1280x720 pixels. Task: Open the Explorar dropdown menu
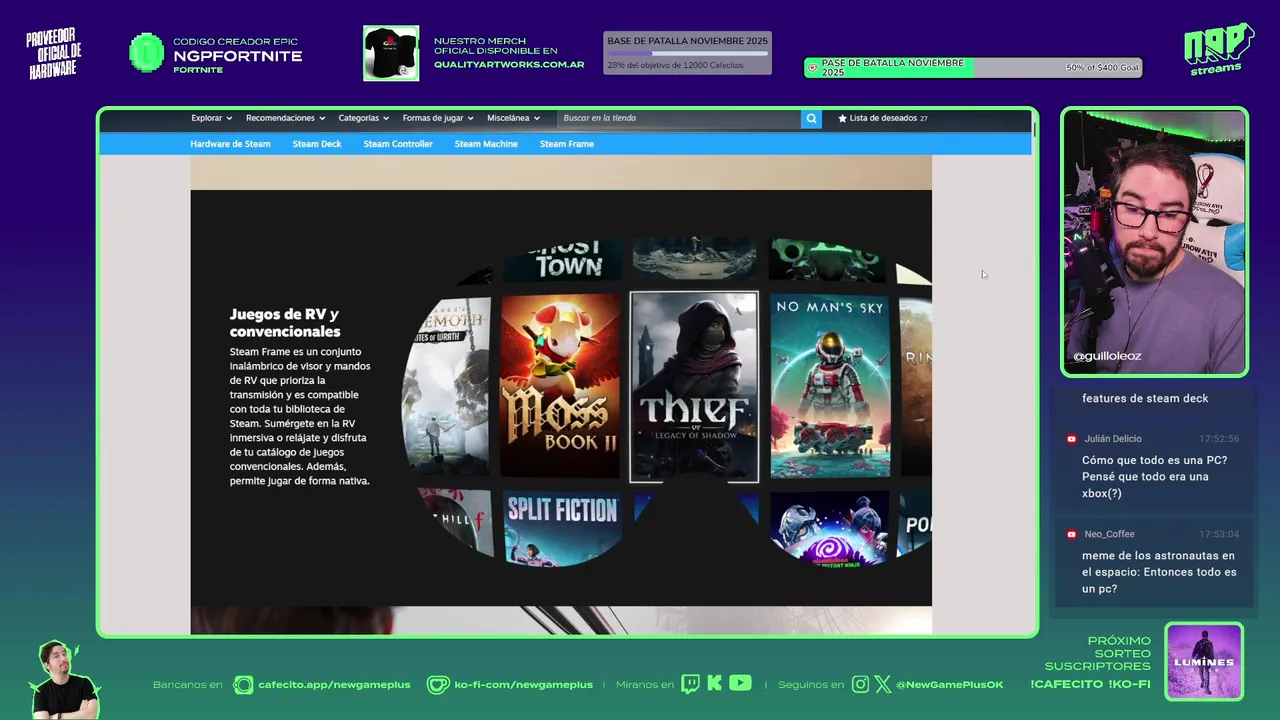211,118
